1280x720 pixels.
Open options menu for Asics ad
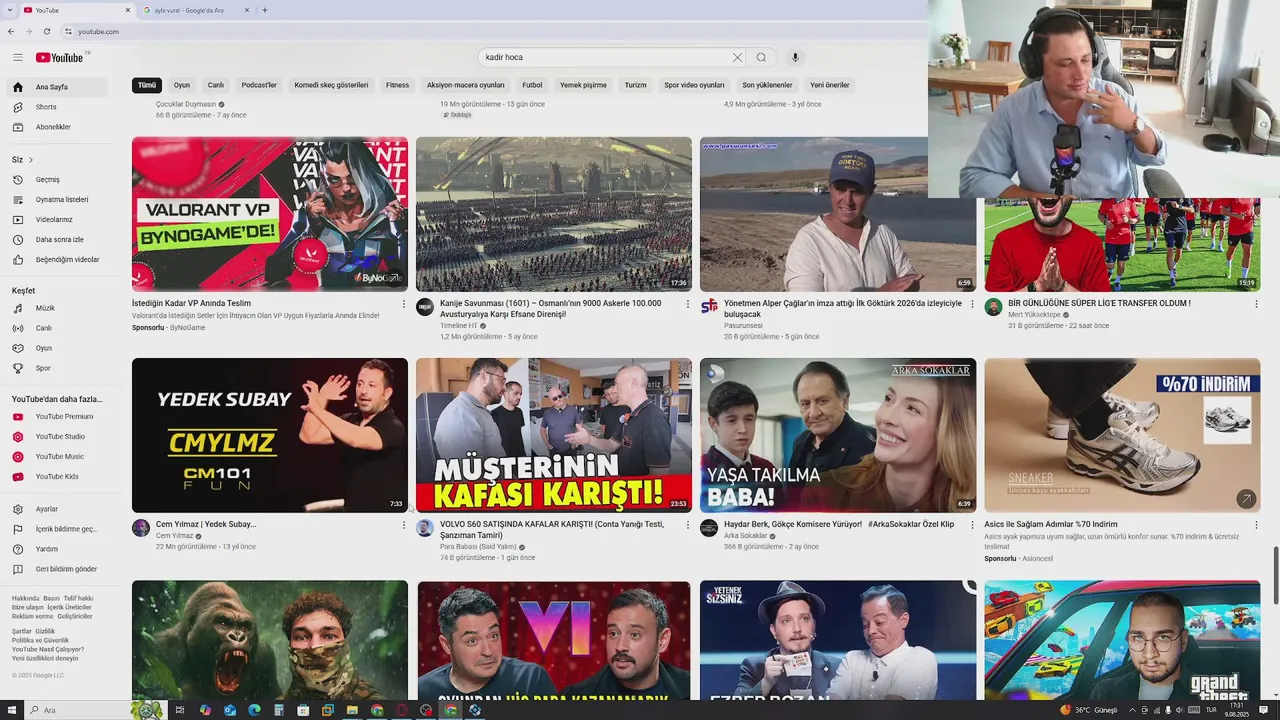point(1256,525)
